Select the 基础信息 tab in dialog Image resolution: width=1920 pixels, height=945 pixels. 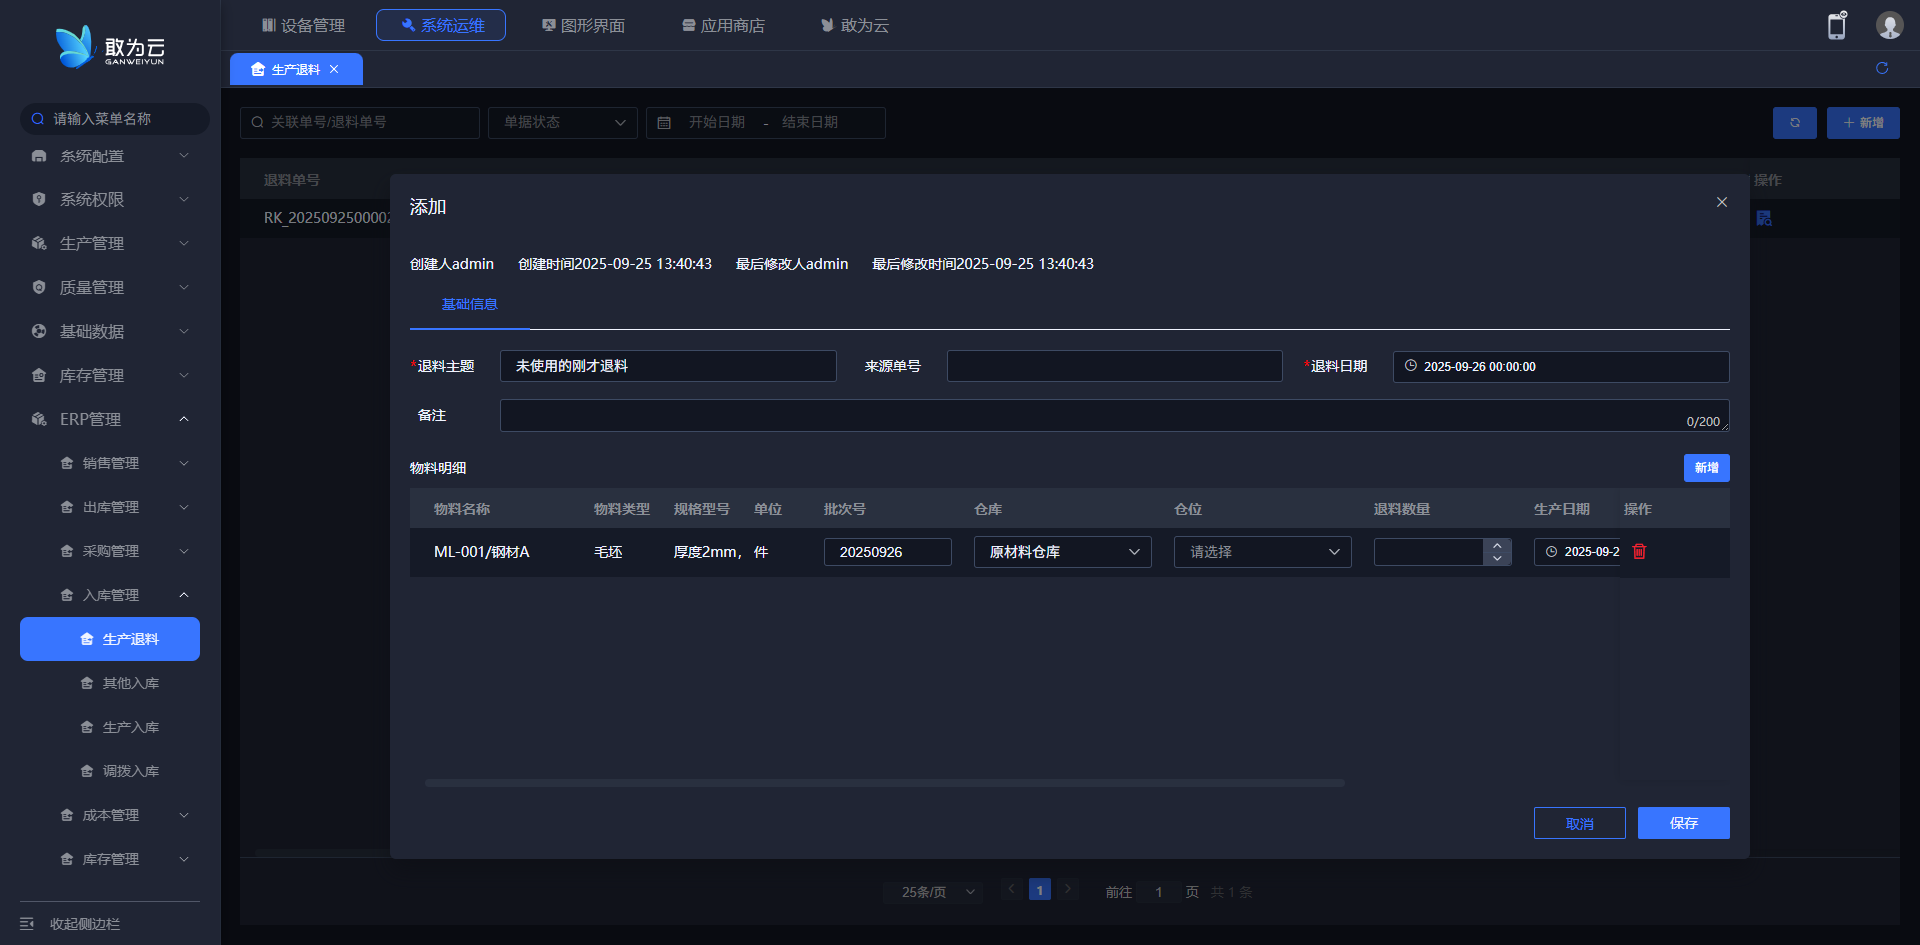pyautogui.click(x=469, y=304)
